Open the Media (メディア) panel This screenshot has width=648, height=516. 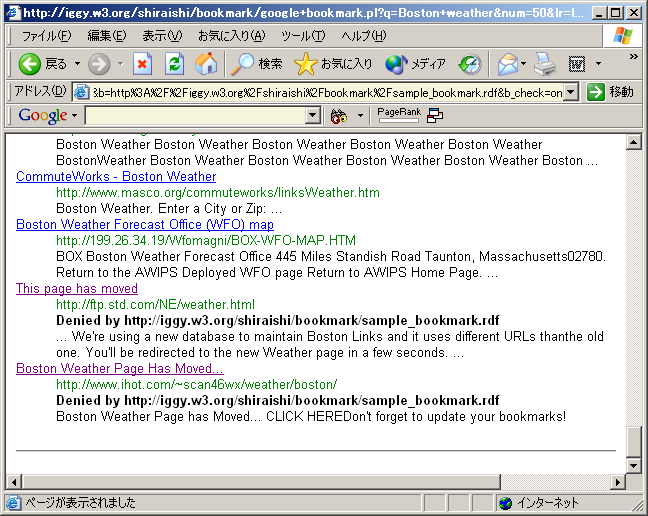pos(415,64)
